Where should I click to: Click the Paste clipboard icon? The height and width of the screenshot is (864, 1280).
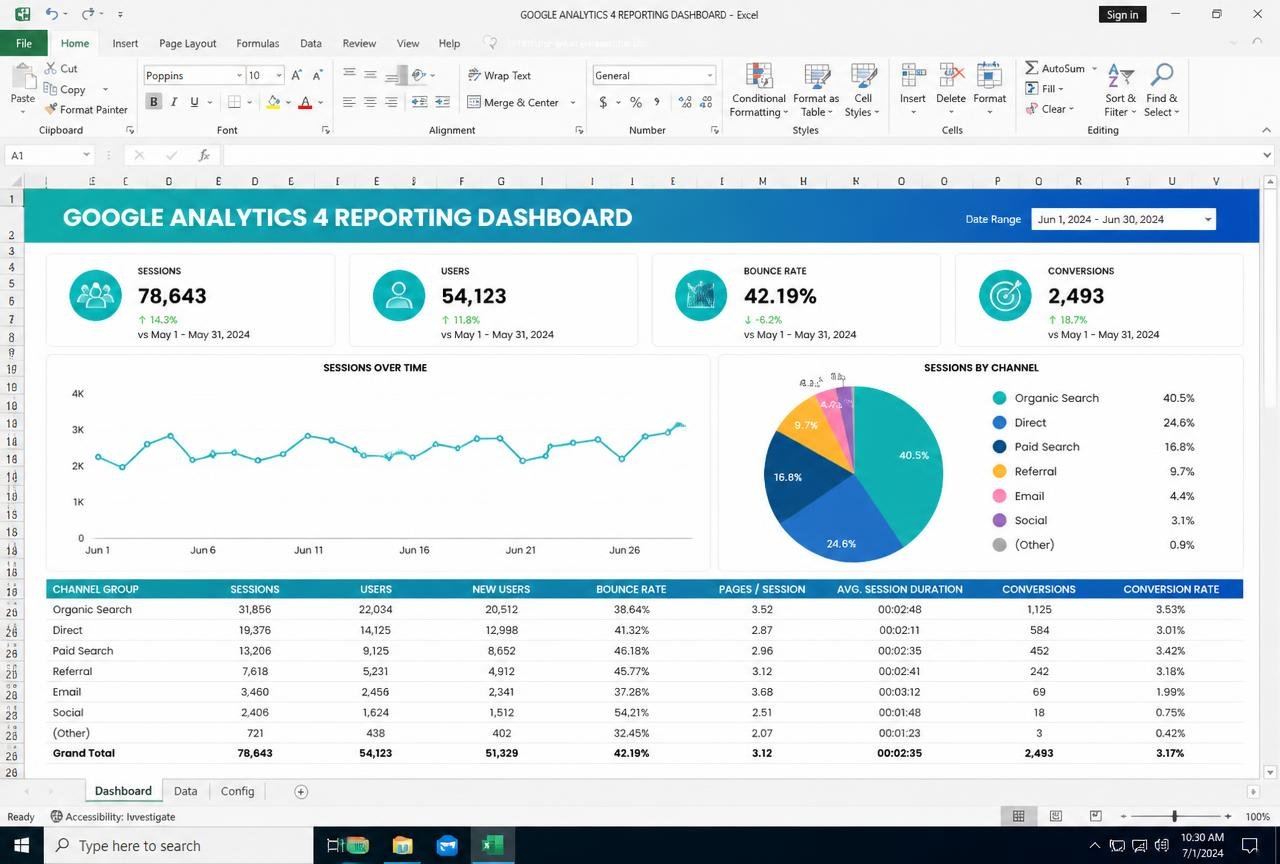pyautogui.click(x=23, y=77)
